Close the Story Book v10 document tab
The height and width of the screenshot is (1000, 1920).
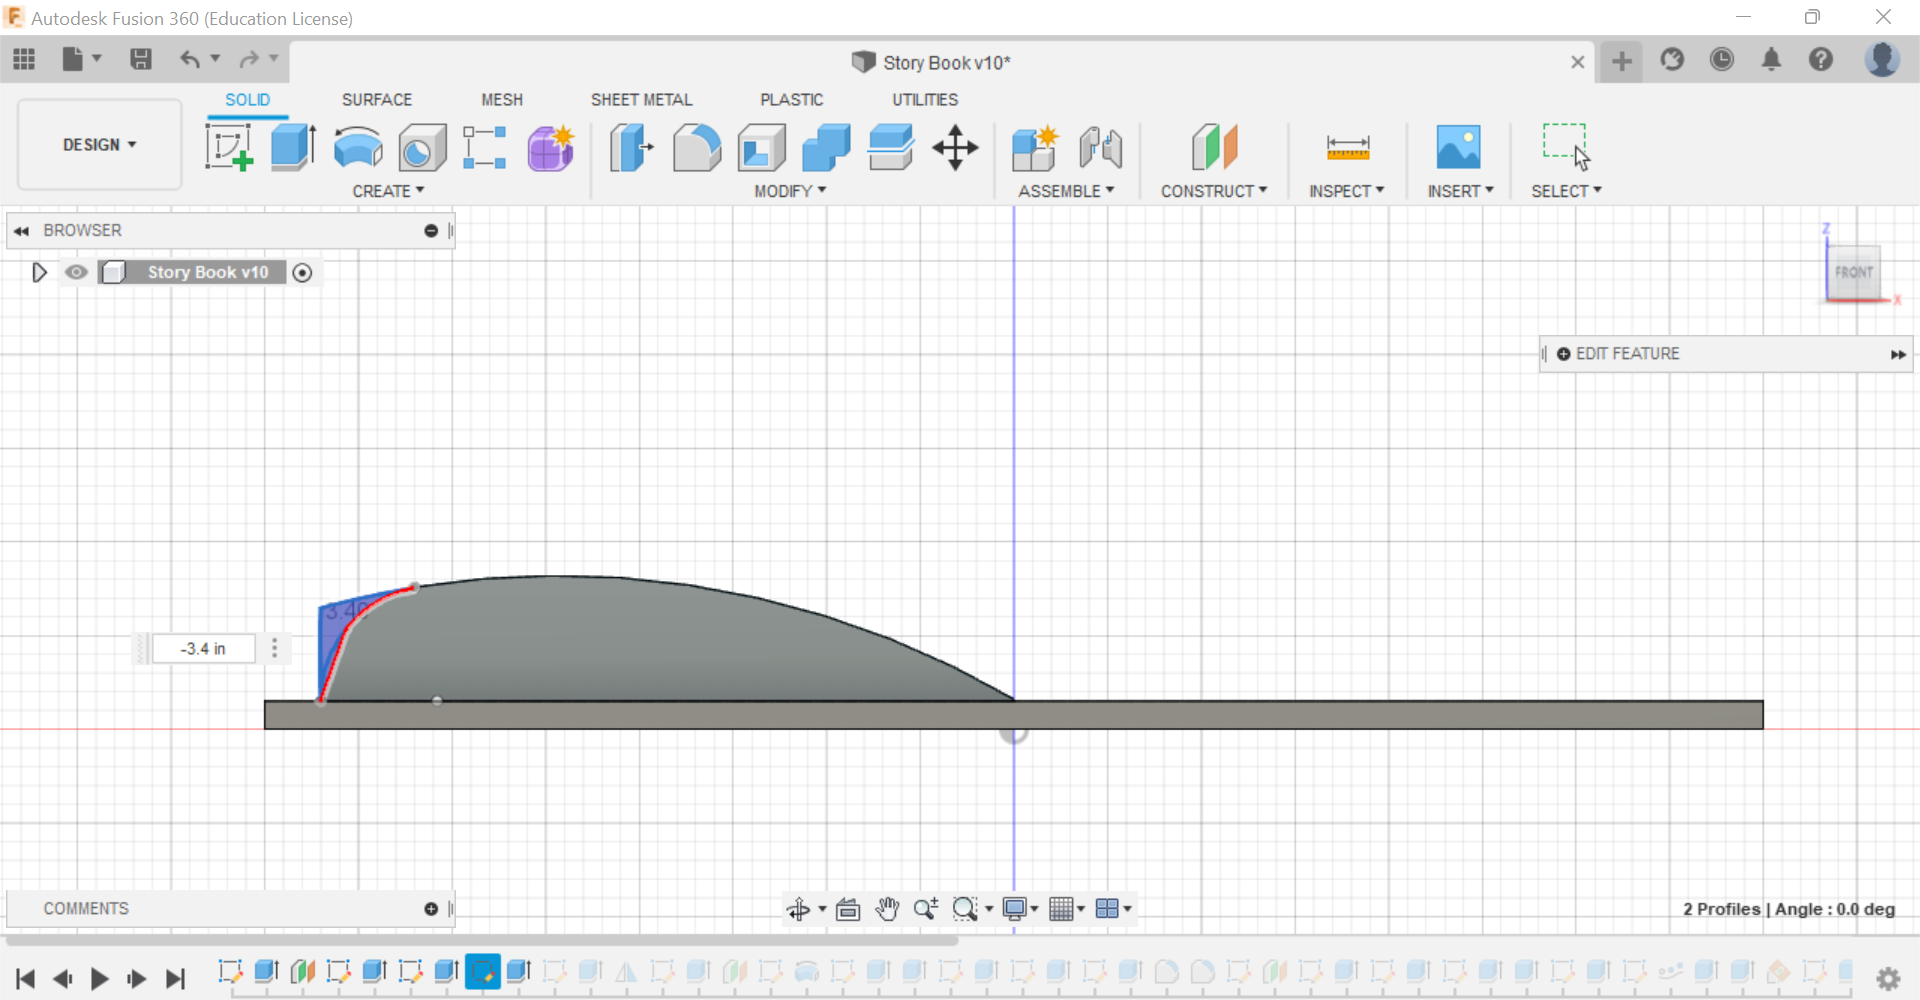point(1578,62)
